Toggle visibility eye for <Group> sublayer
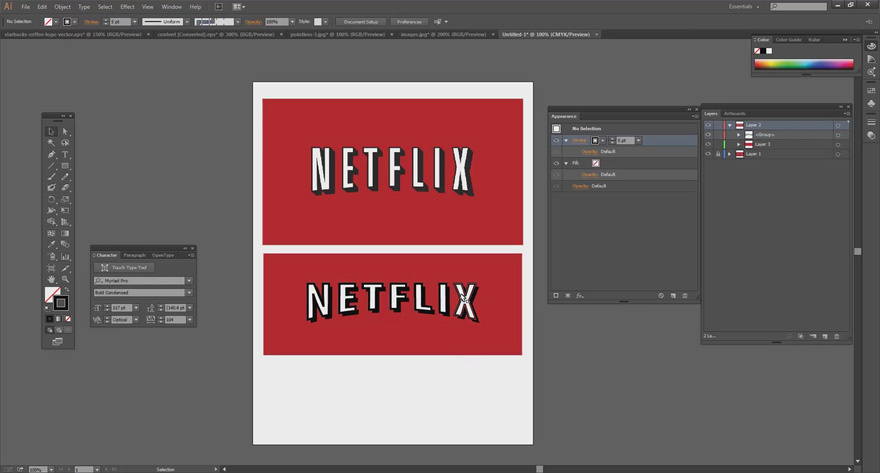Screen dimensions: 880x473 (x=708, y=135)
